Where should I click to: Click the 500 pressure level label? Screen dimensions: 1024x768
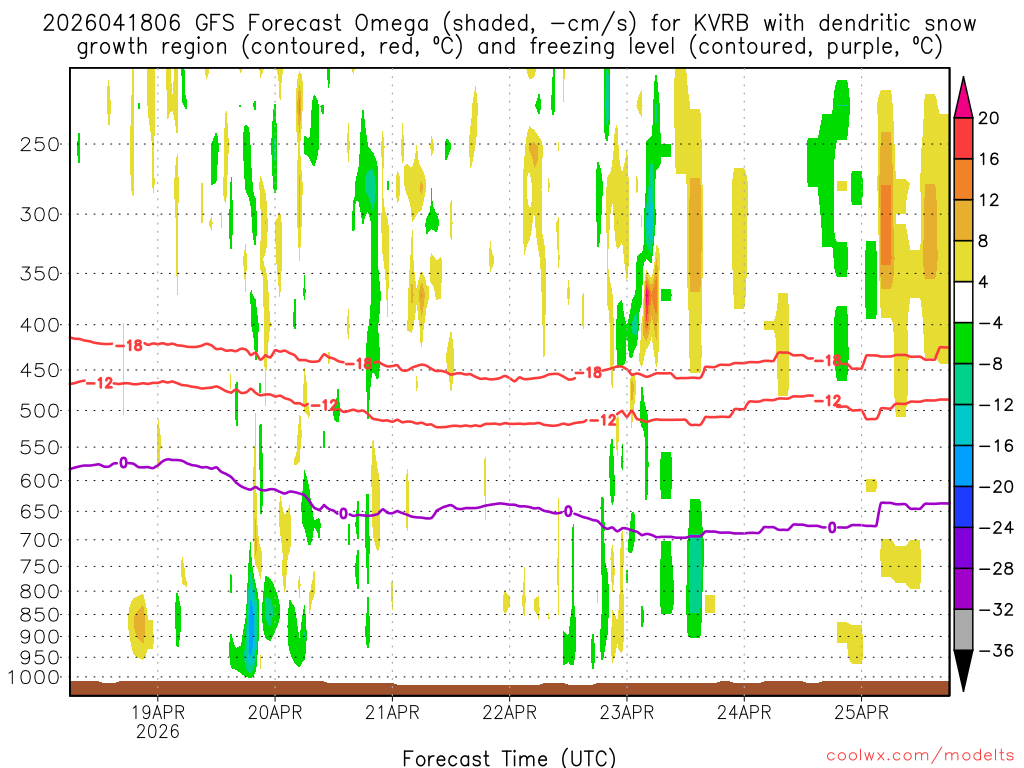pos(40,411)
